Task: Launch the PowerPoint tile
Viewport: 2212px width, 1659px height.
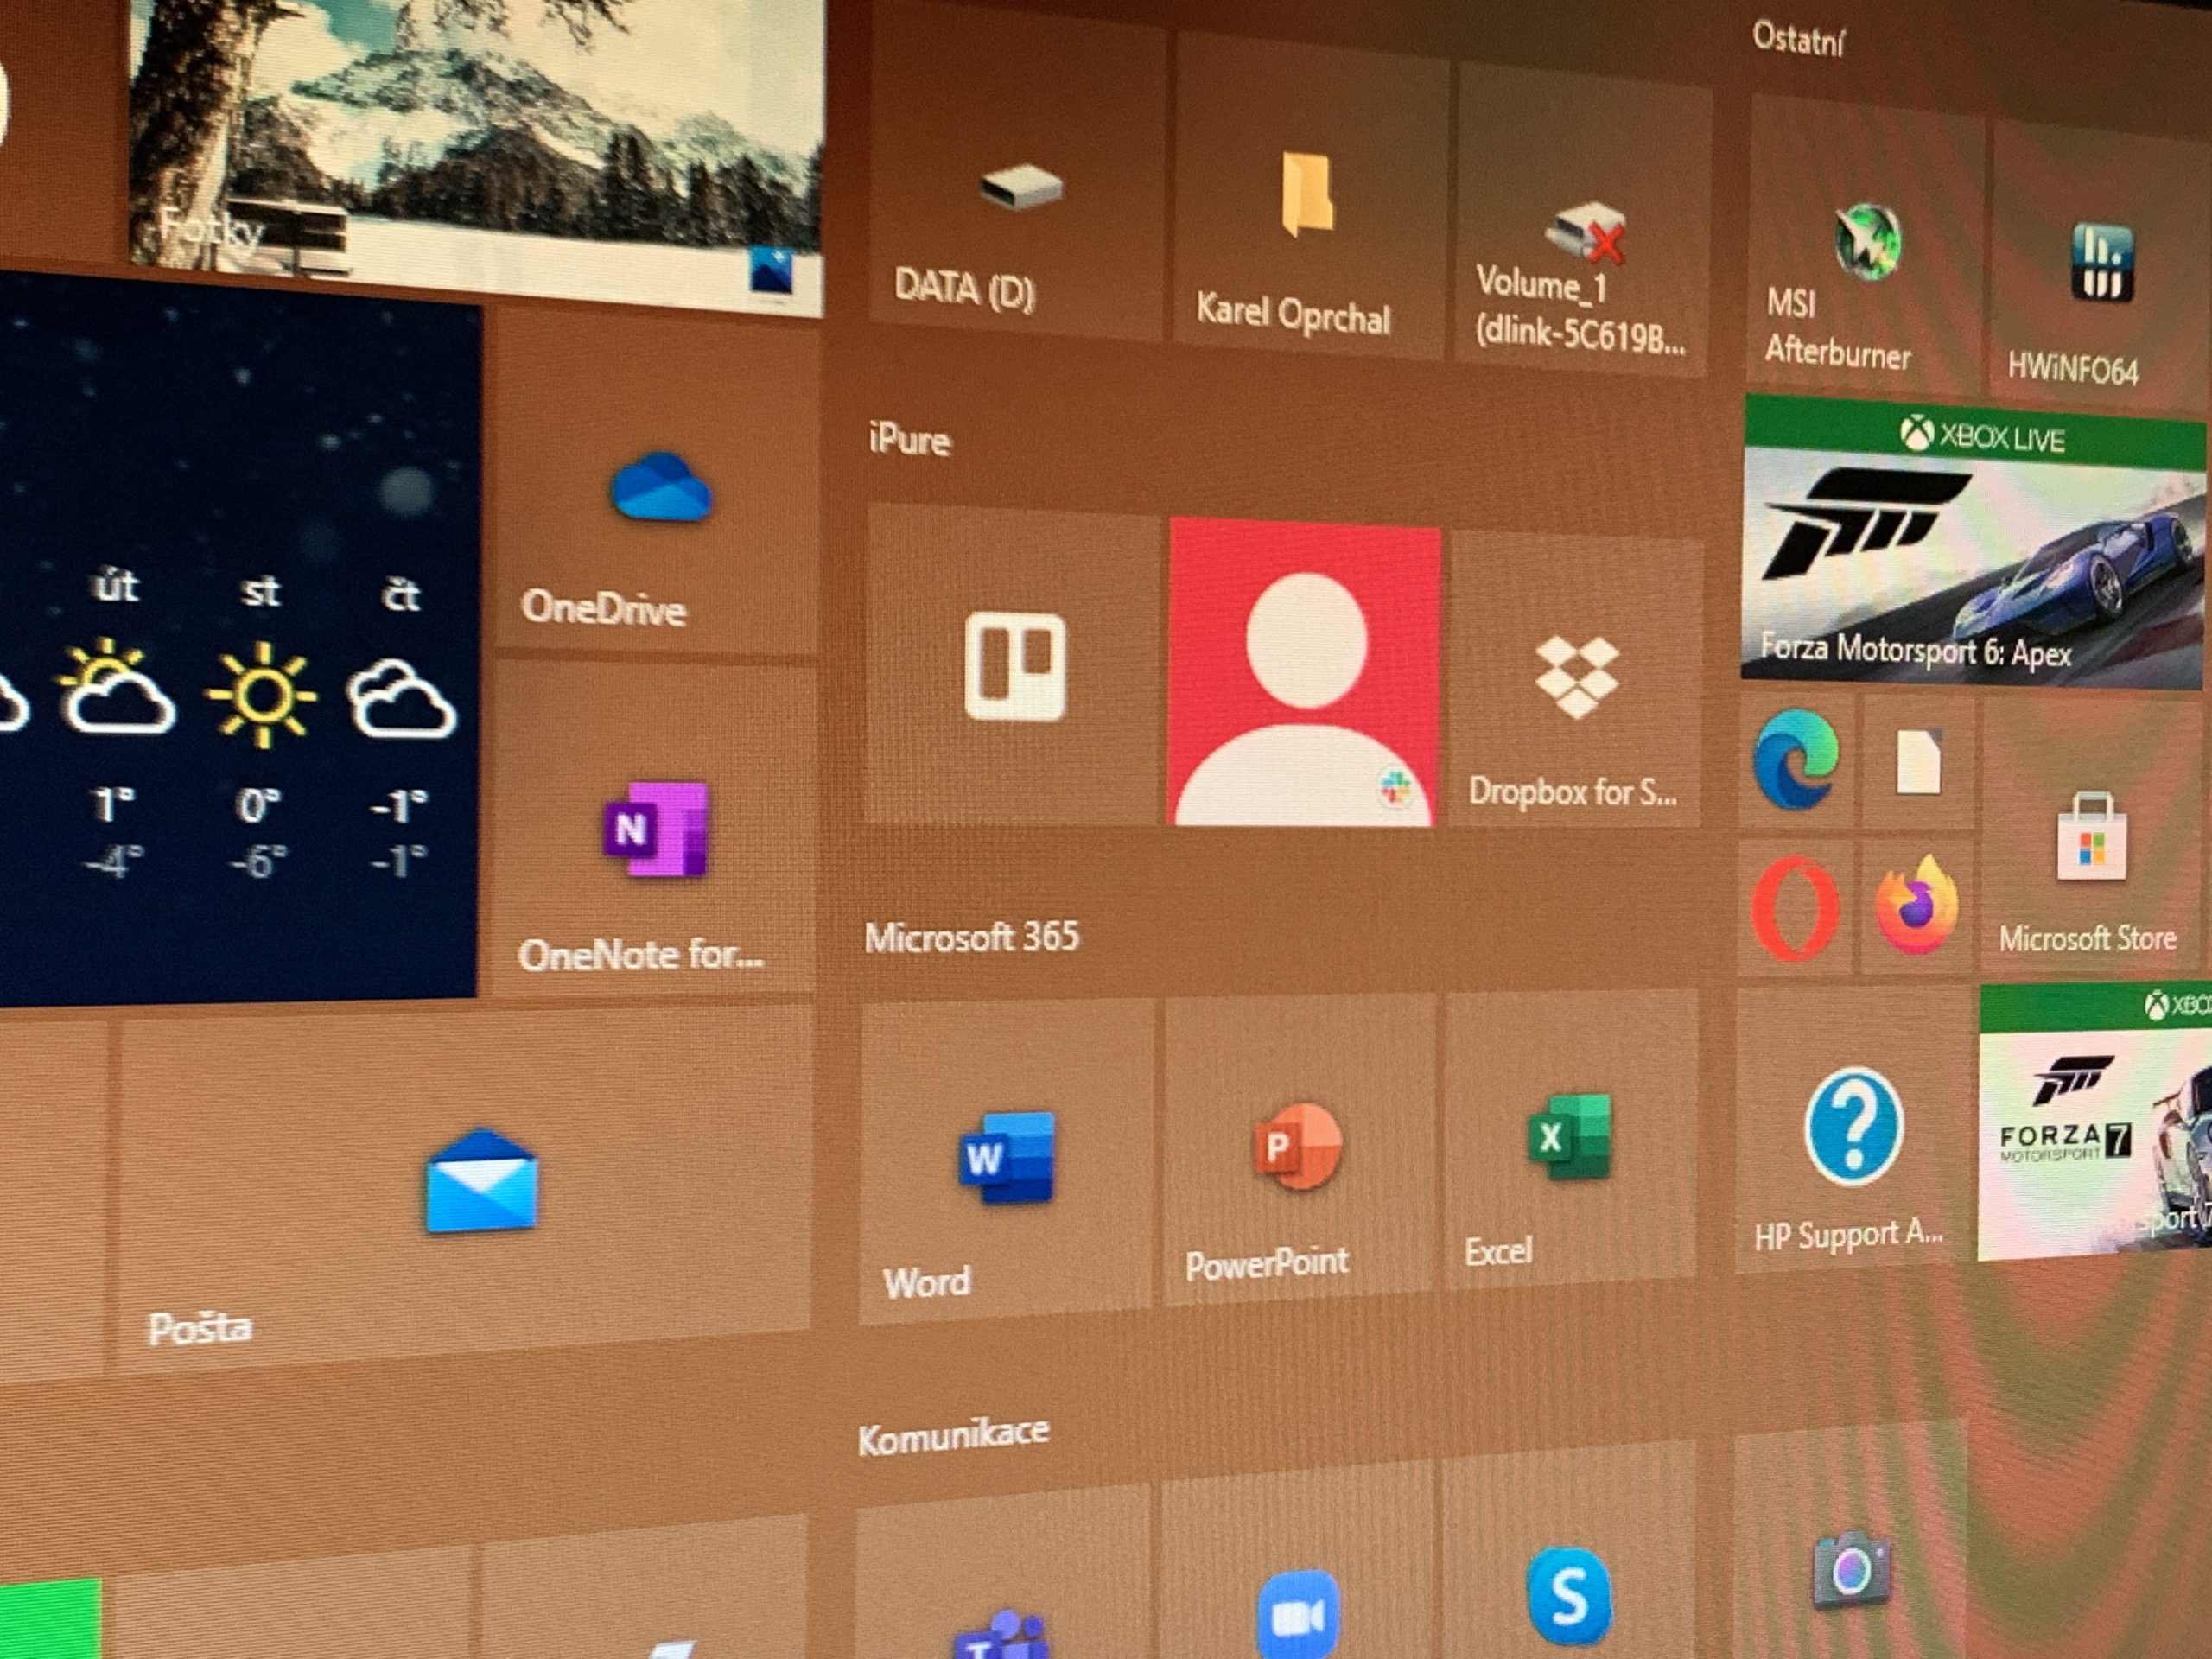Action: [1298, 1147]
